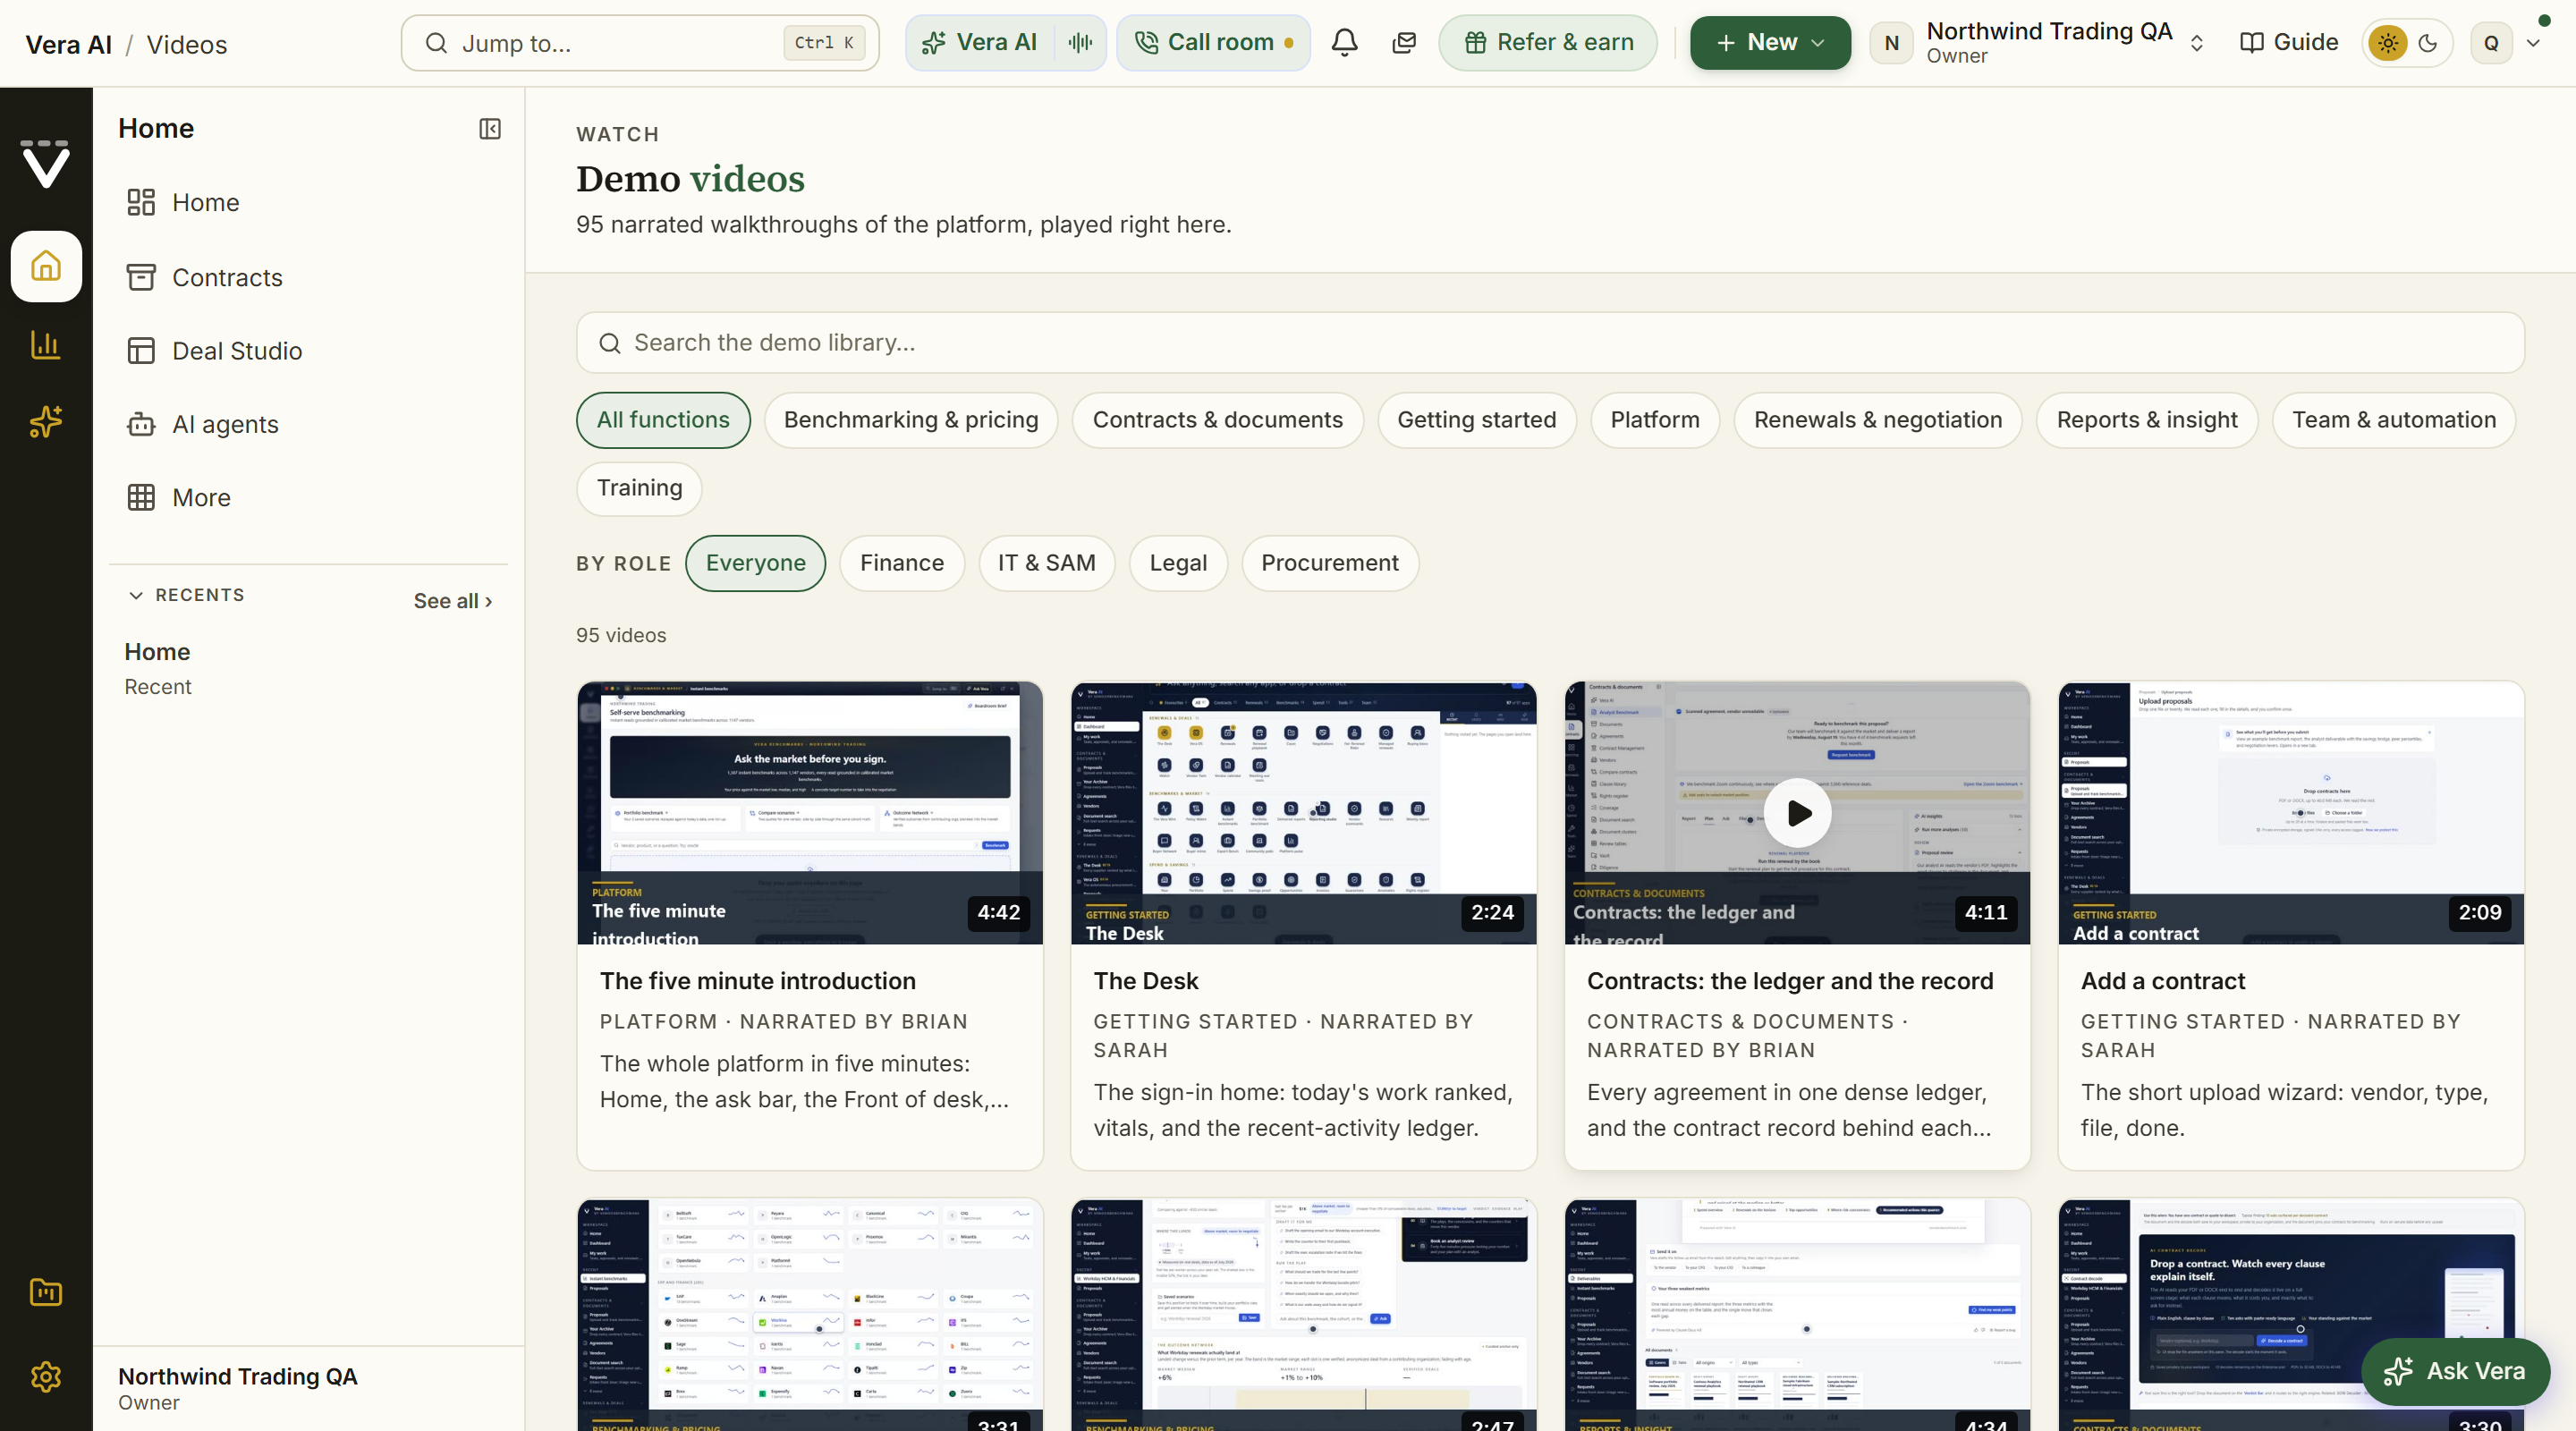The image size is (2576, 1431).
Task: Open The five minute introduction thumbnail
Action: click(810, 813)
